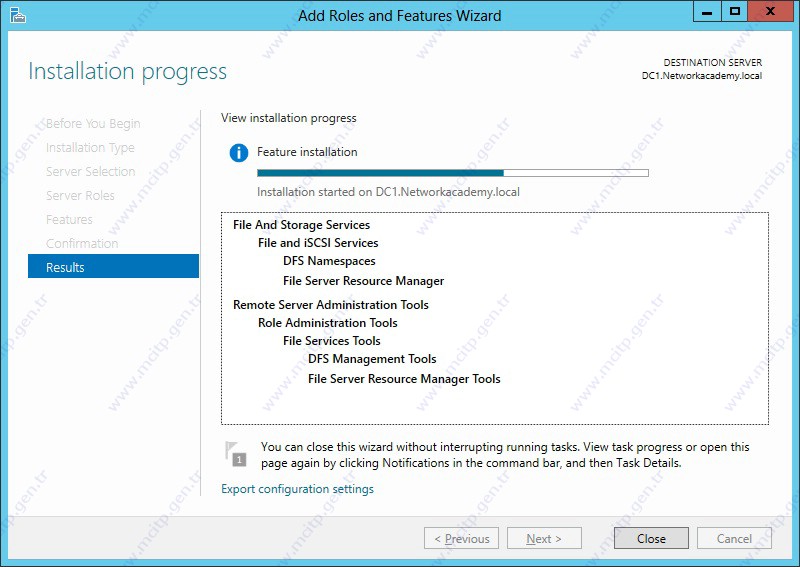Select the Server Selection step
The height and width of the screenshot is (567, 800).
[x=90, y=171]
